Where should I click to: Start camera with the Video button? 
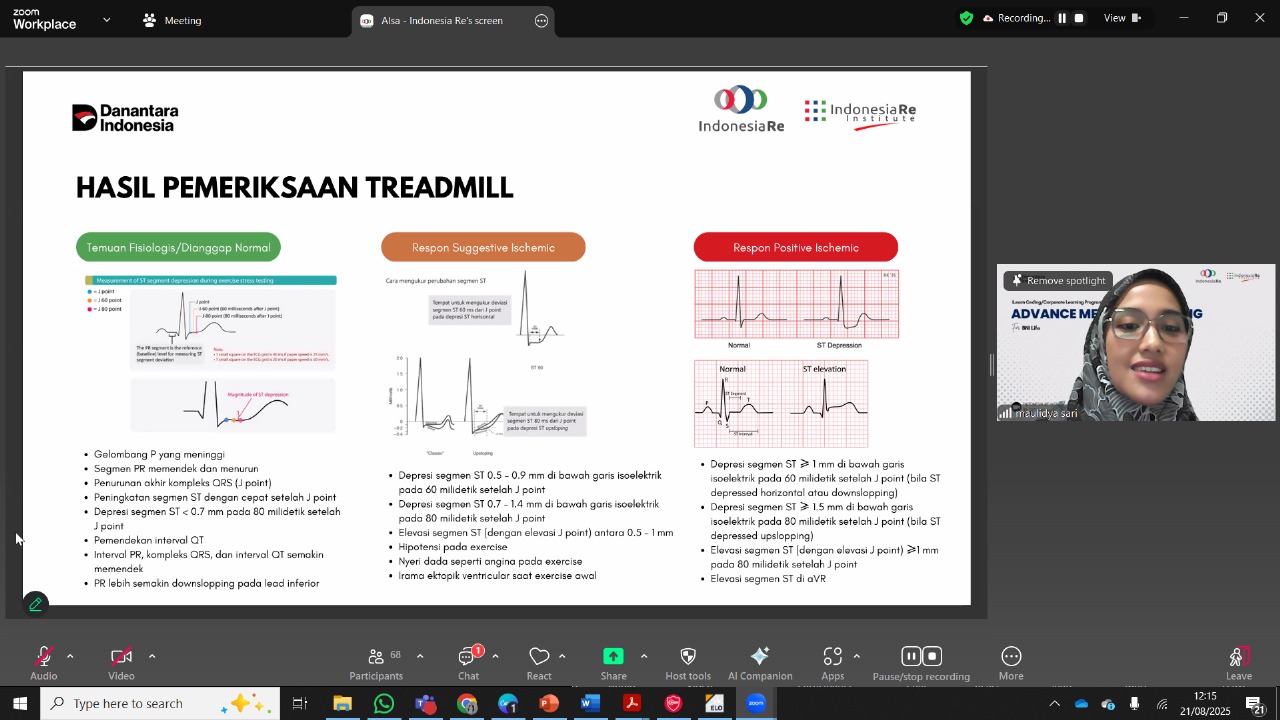(121, 657)
